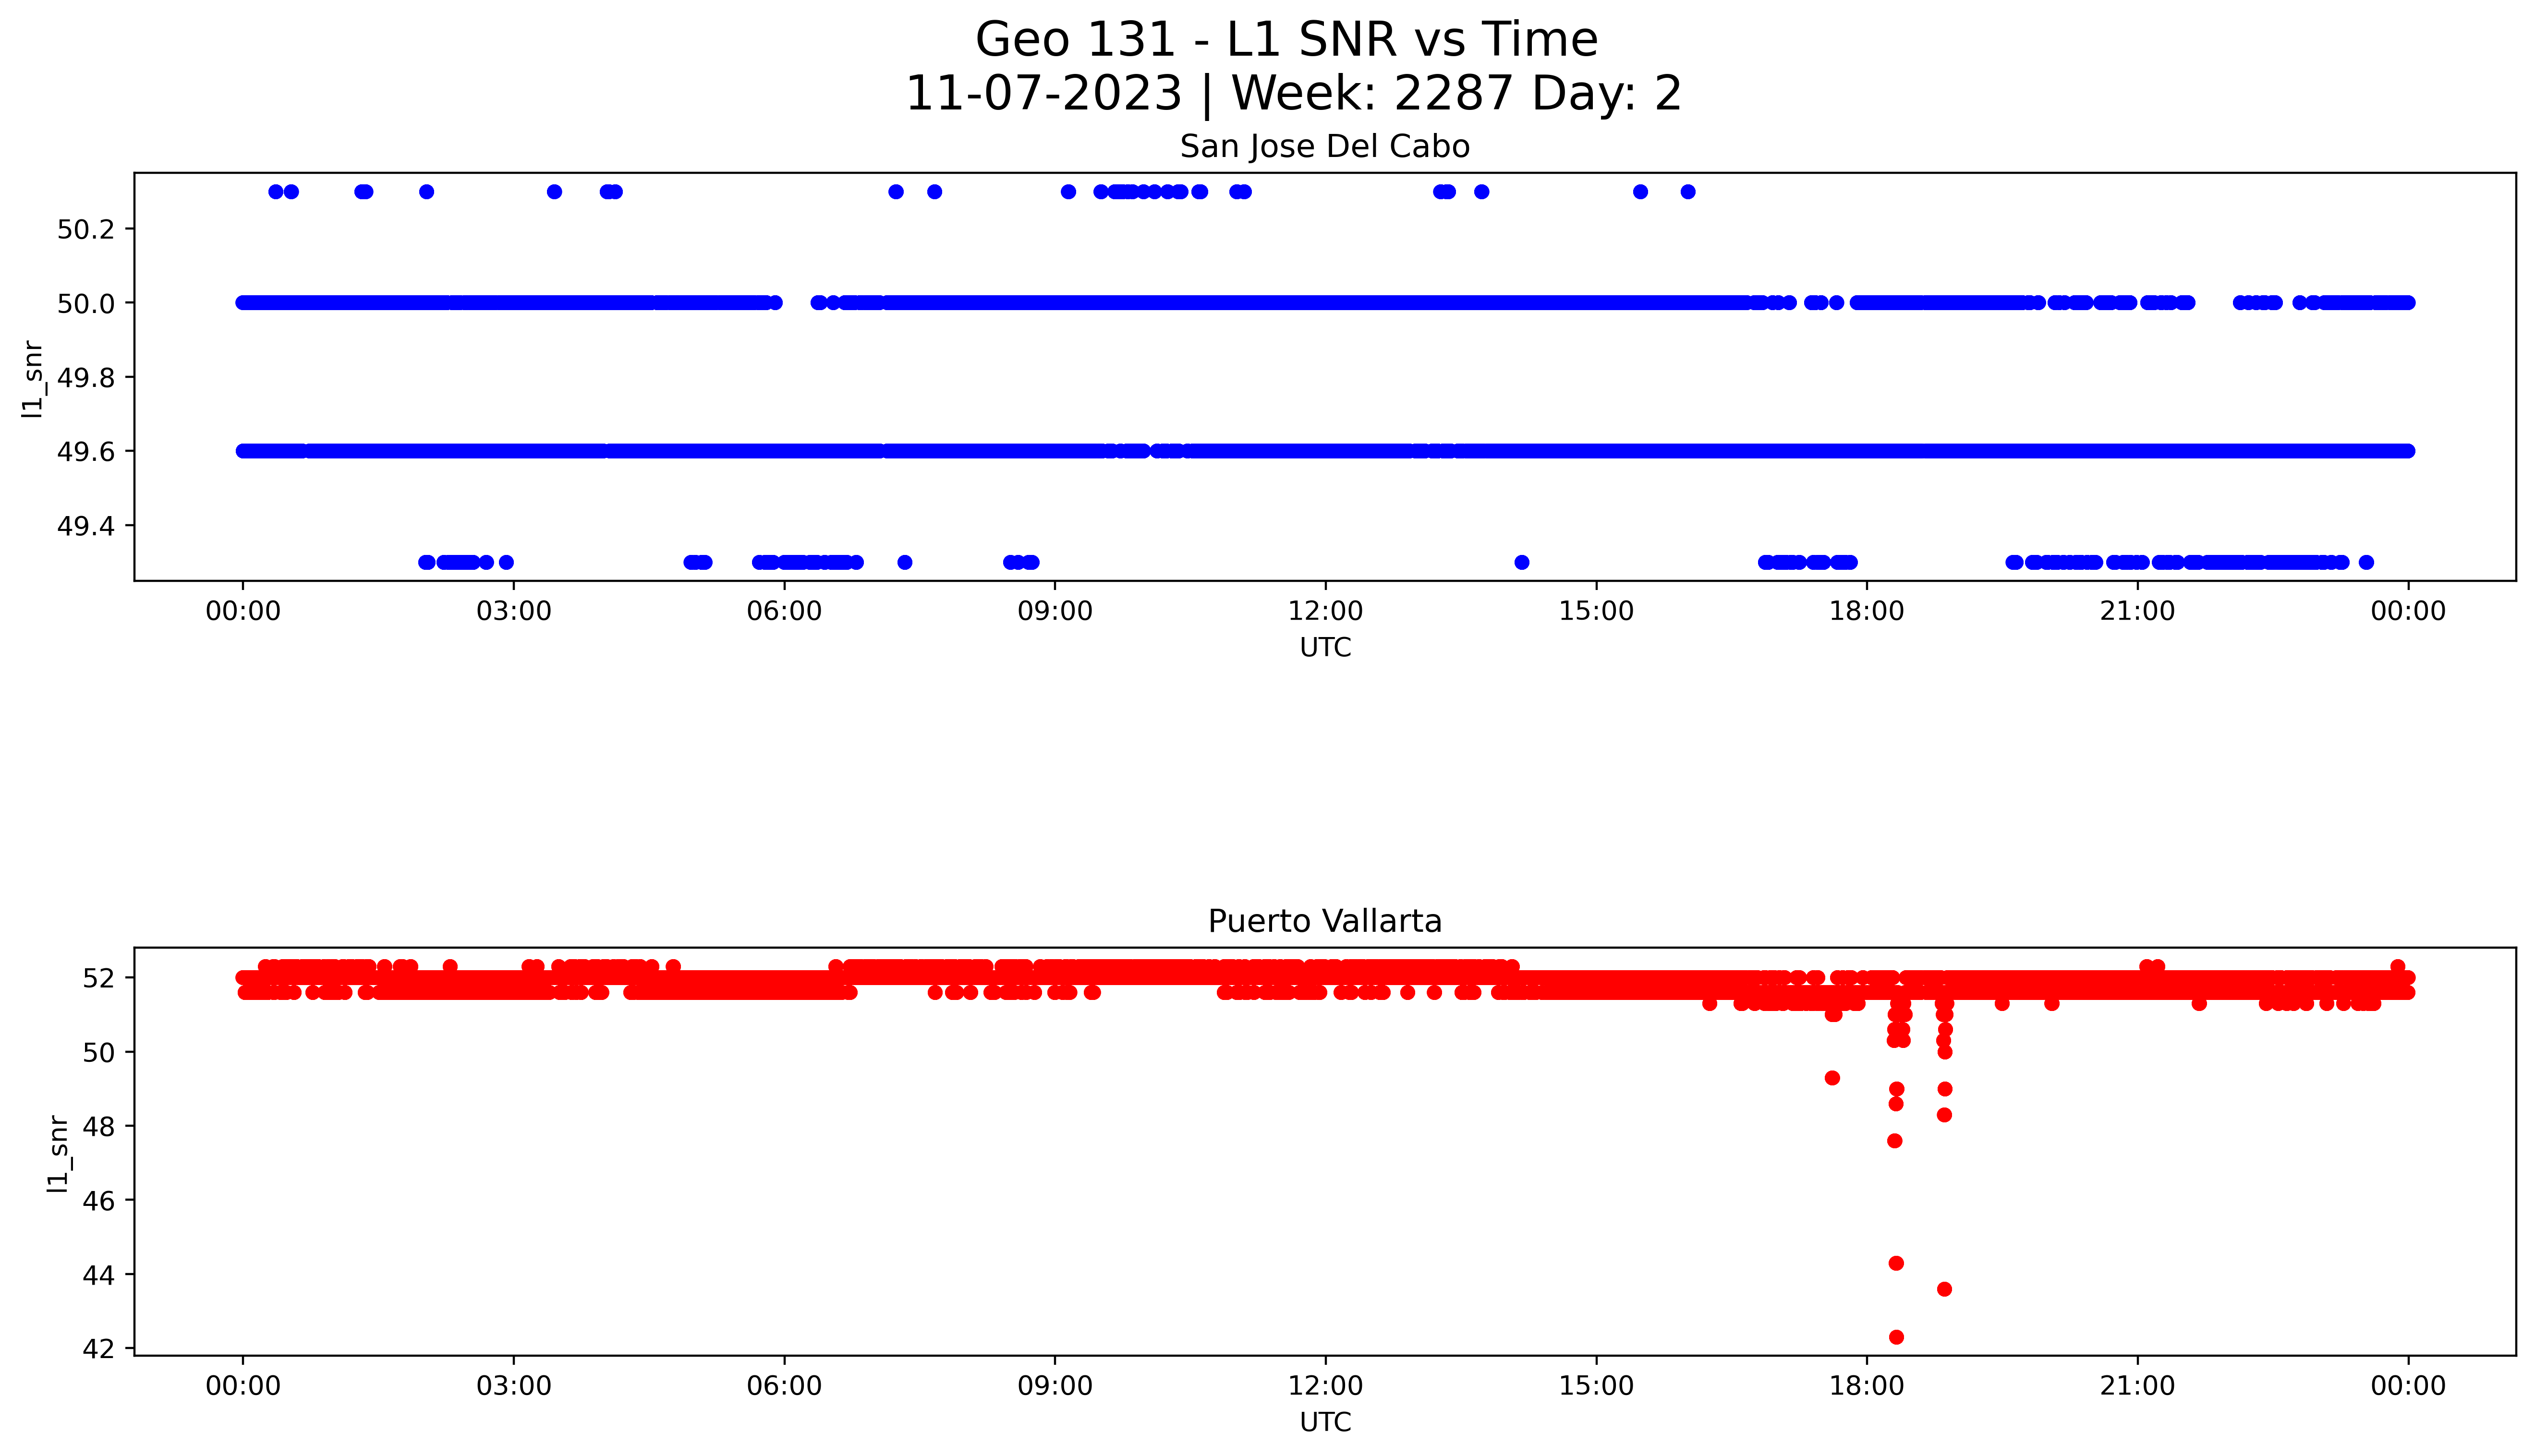
Task: Click the 06:00 tick label of the top plot
Action: click(784, 611)
